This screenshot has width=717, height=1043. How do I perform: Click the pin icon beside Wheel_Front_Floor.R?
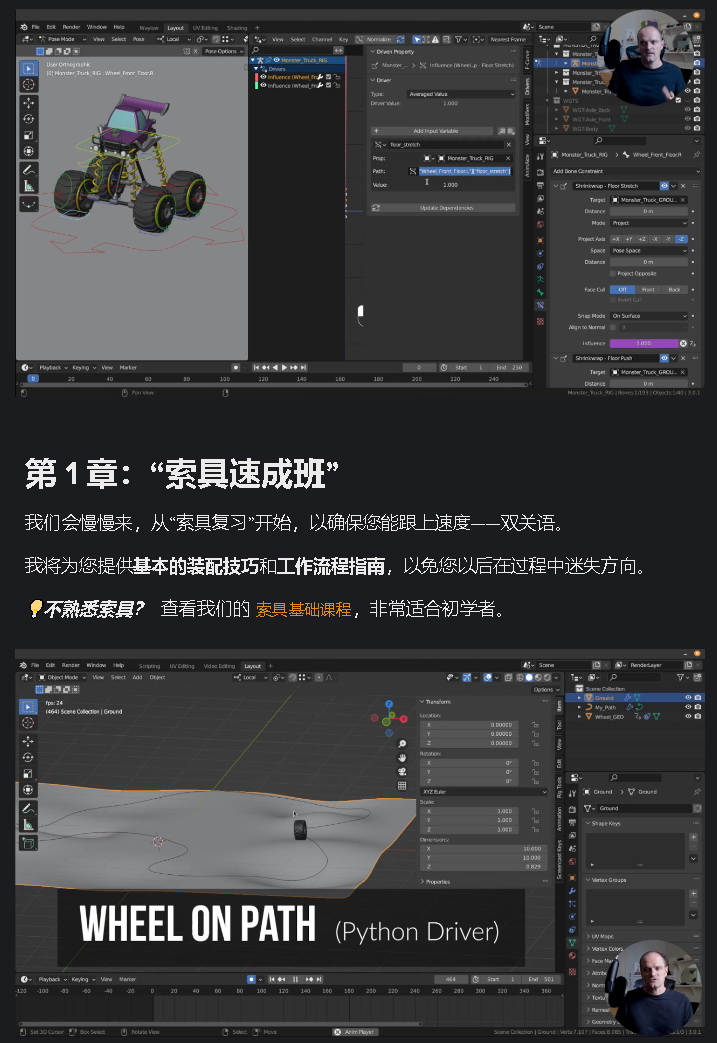[696, 154]
